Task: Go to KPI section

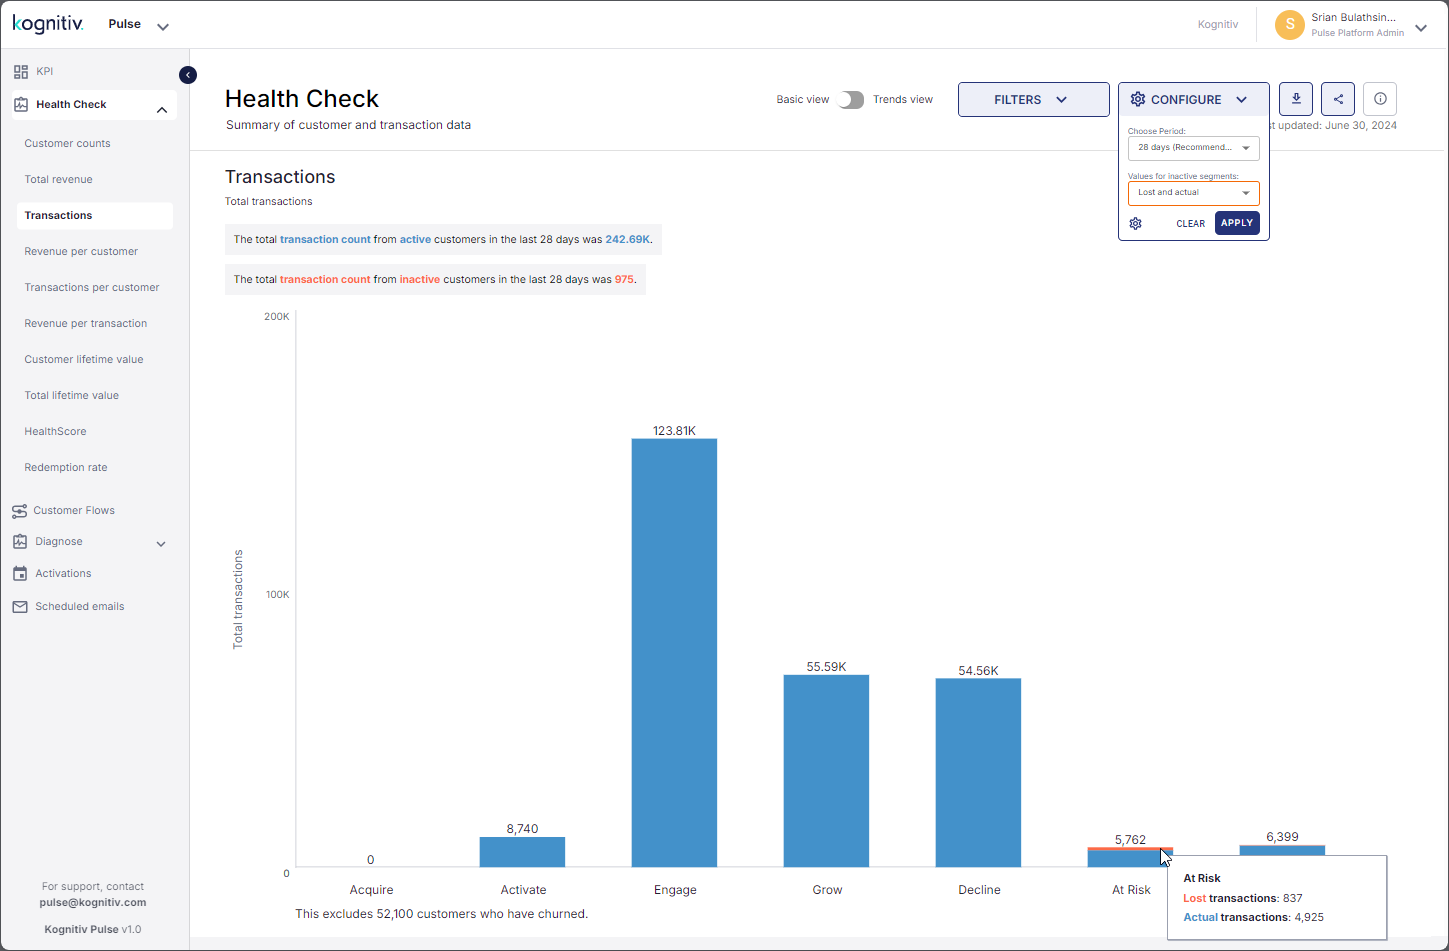Action: (45, 72)
